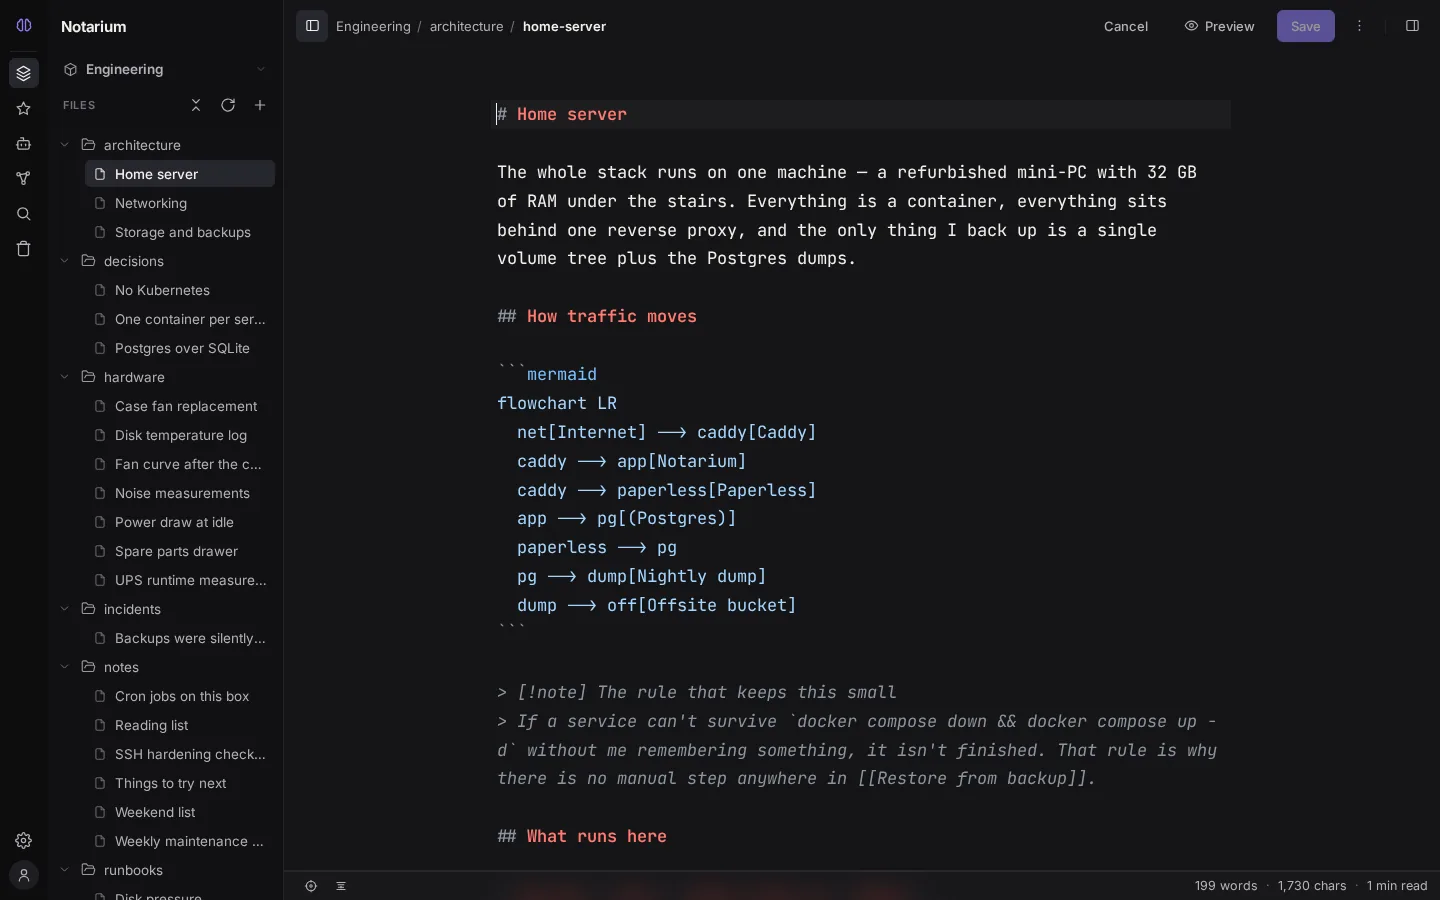Click the '1,730 chars' status entry

[x=1312, y=886]
